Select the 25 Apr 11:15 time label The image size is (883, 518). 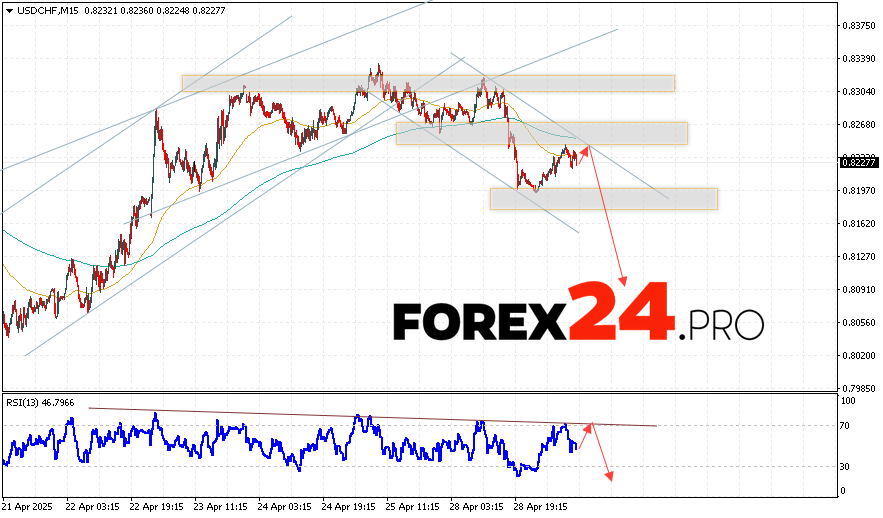(413, 507)
